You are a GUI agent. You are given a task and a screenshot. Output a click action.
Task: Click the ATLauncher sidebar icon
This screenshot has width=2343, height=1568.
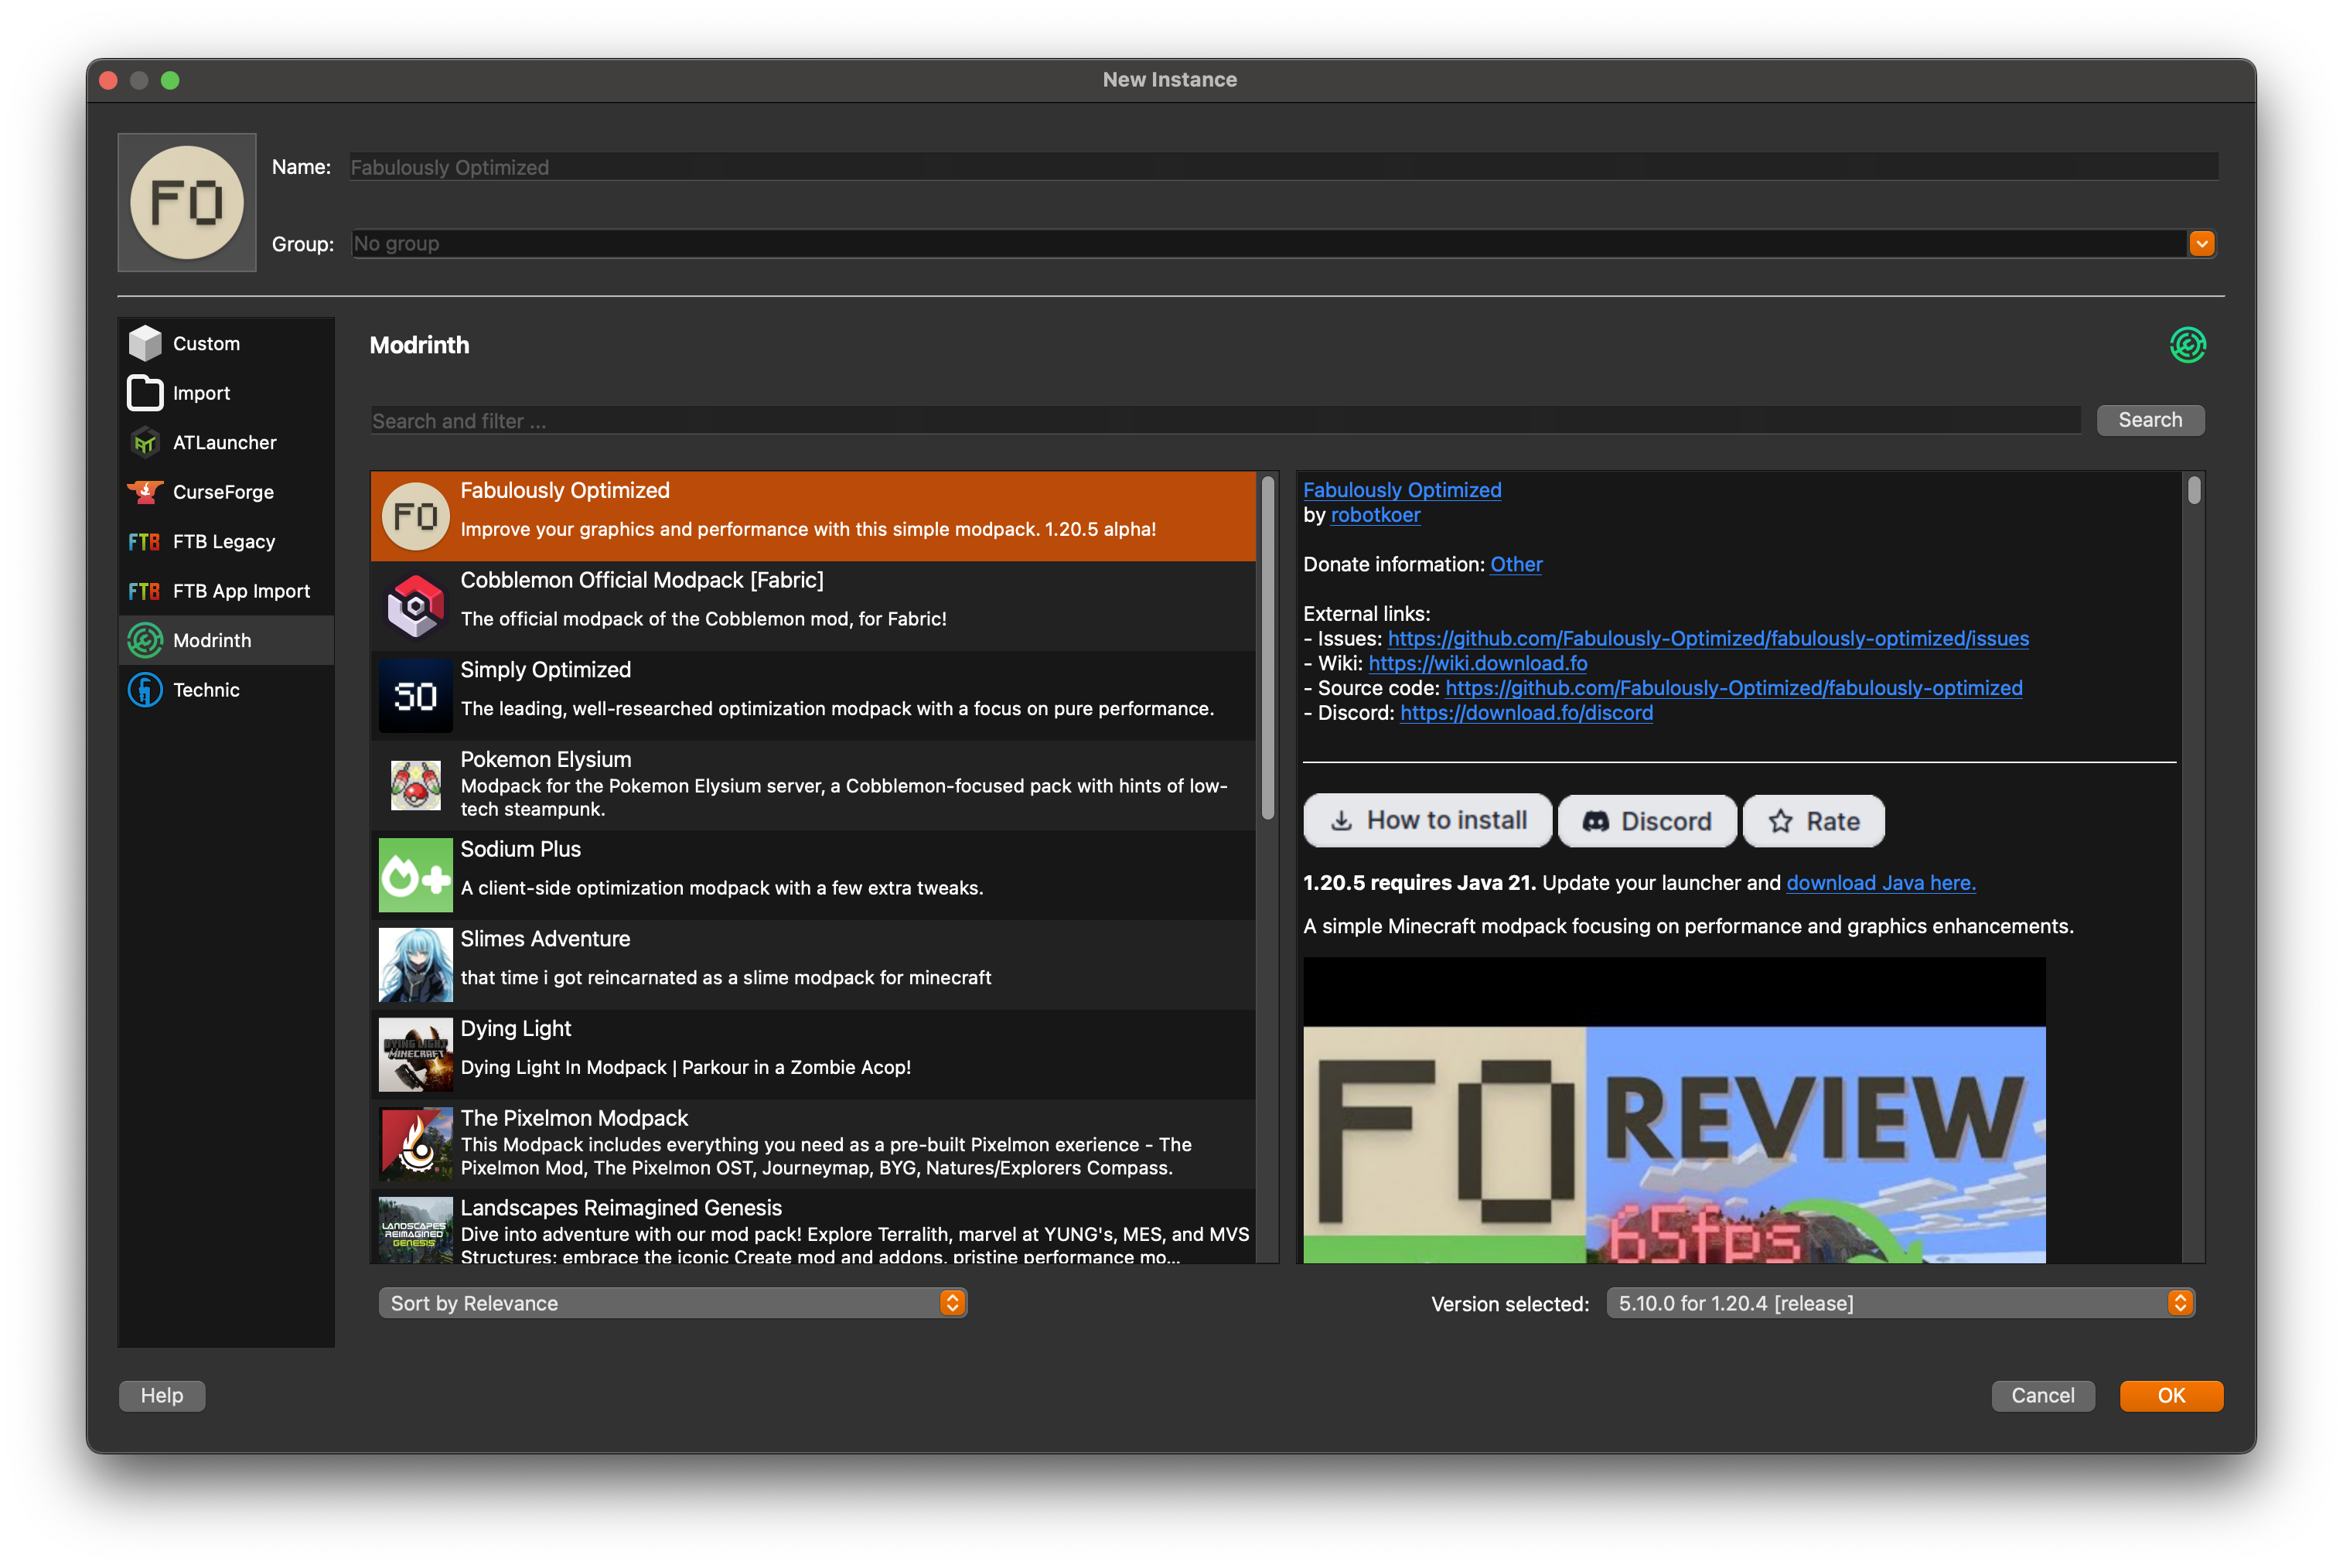coord(145,442)
